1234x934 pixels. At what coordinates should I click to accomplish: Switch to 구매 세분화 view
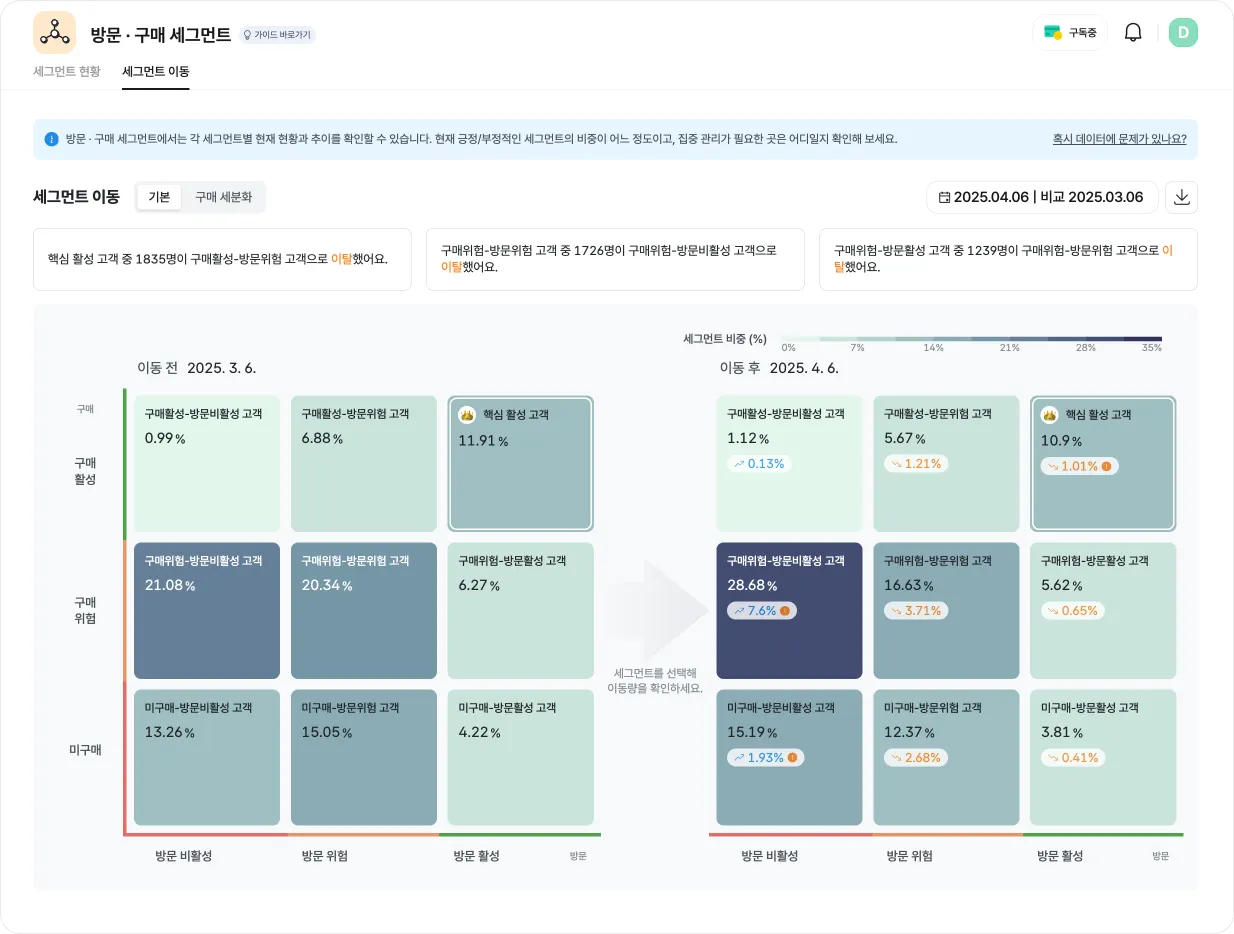click(x=223, y=197)
